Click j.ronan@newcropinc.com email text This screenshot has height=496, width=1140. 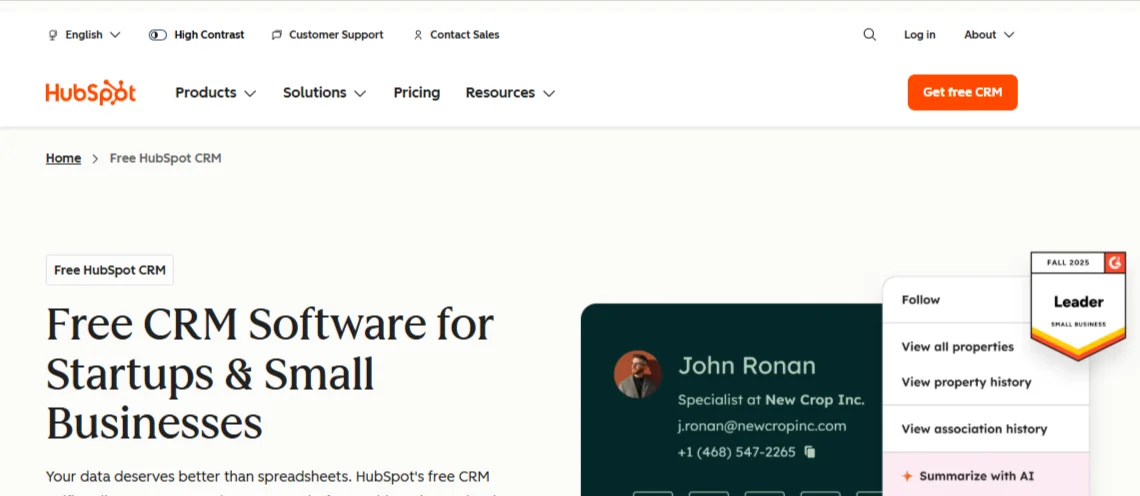coord(762,426)
